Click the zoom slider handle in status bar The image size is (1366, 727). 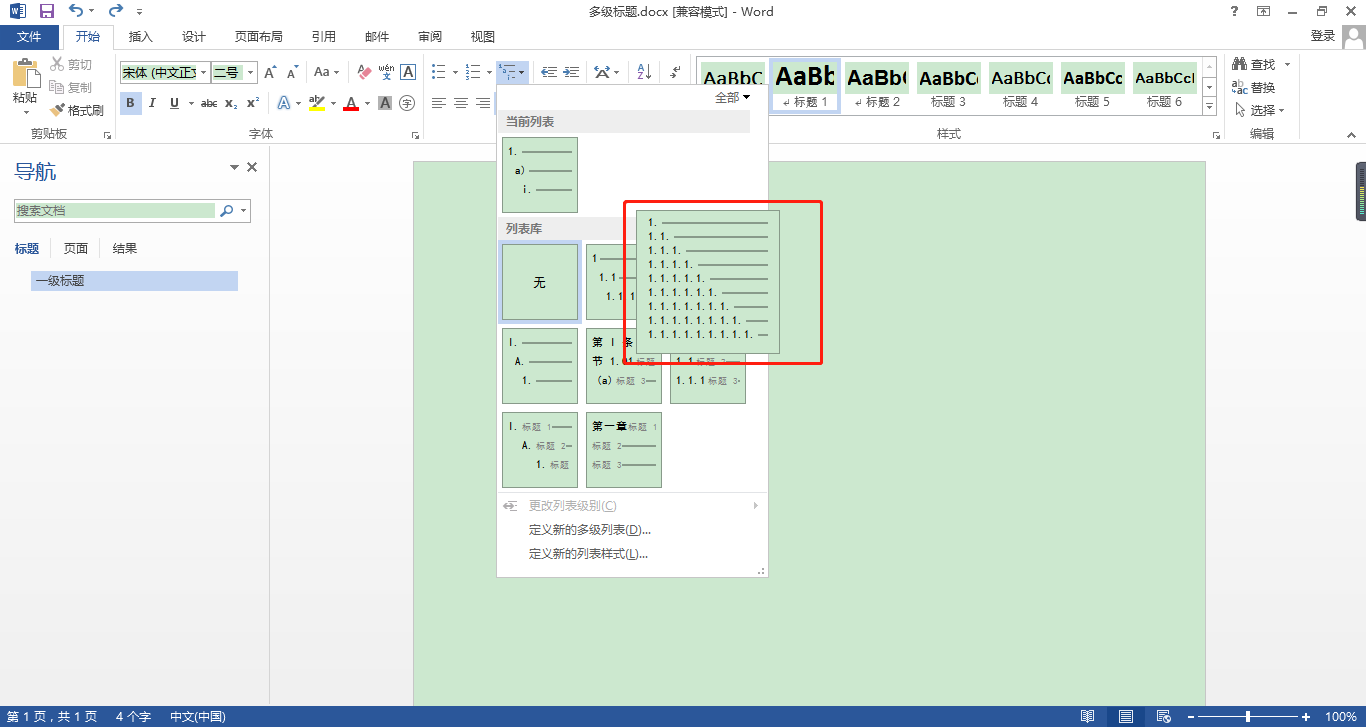pyautogui.click(x=1248, y=716)
